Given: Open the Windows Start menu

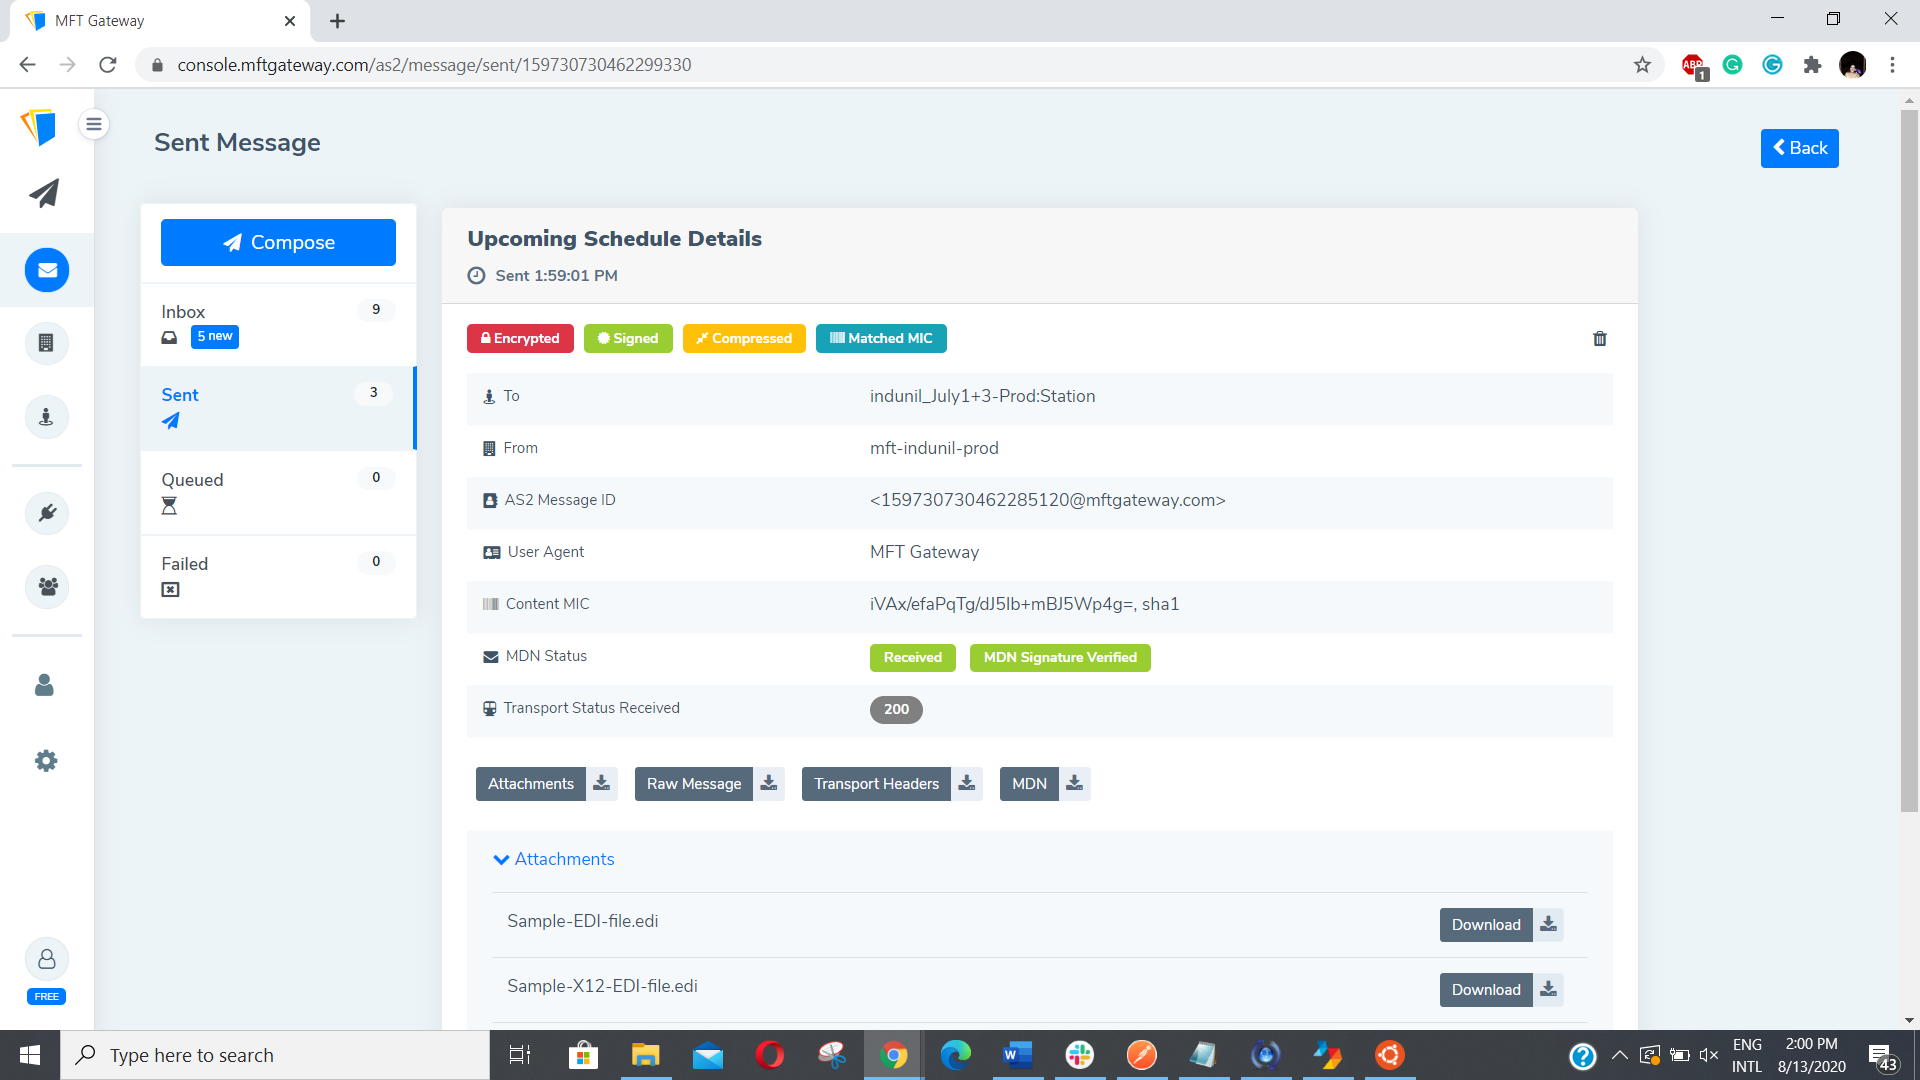Looking at the screenshot, I should coord(30,1055).
